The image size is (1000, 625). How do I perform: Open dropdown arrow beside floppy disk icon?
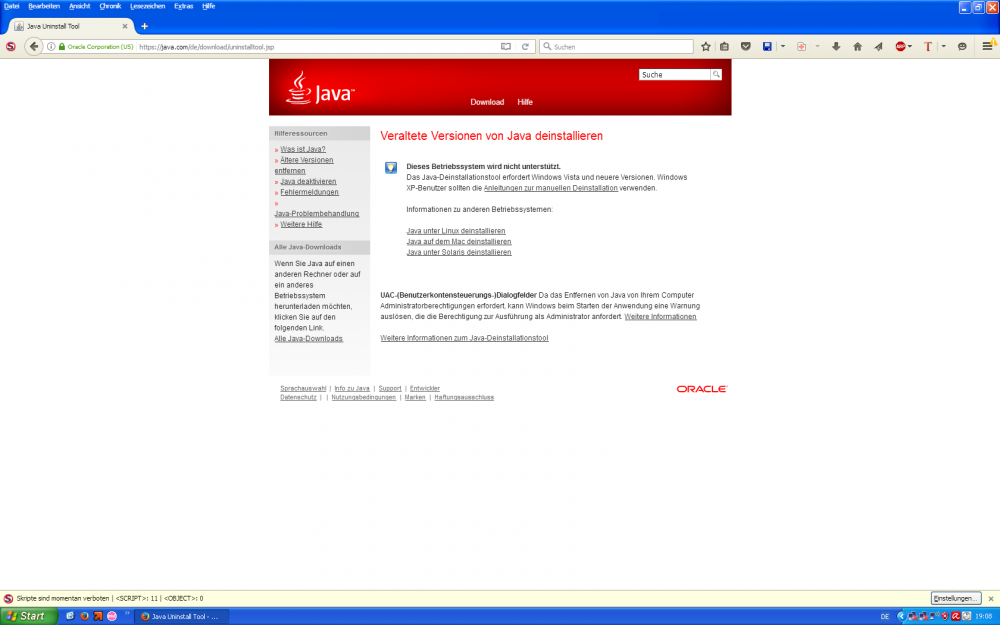[783, 47]
